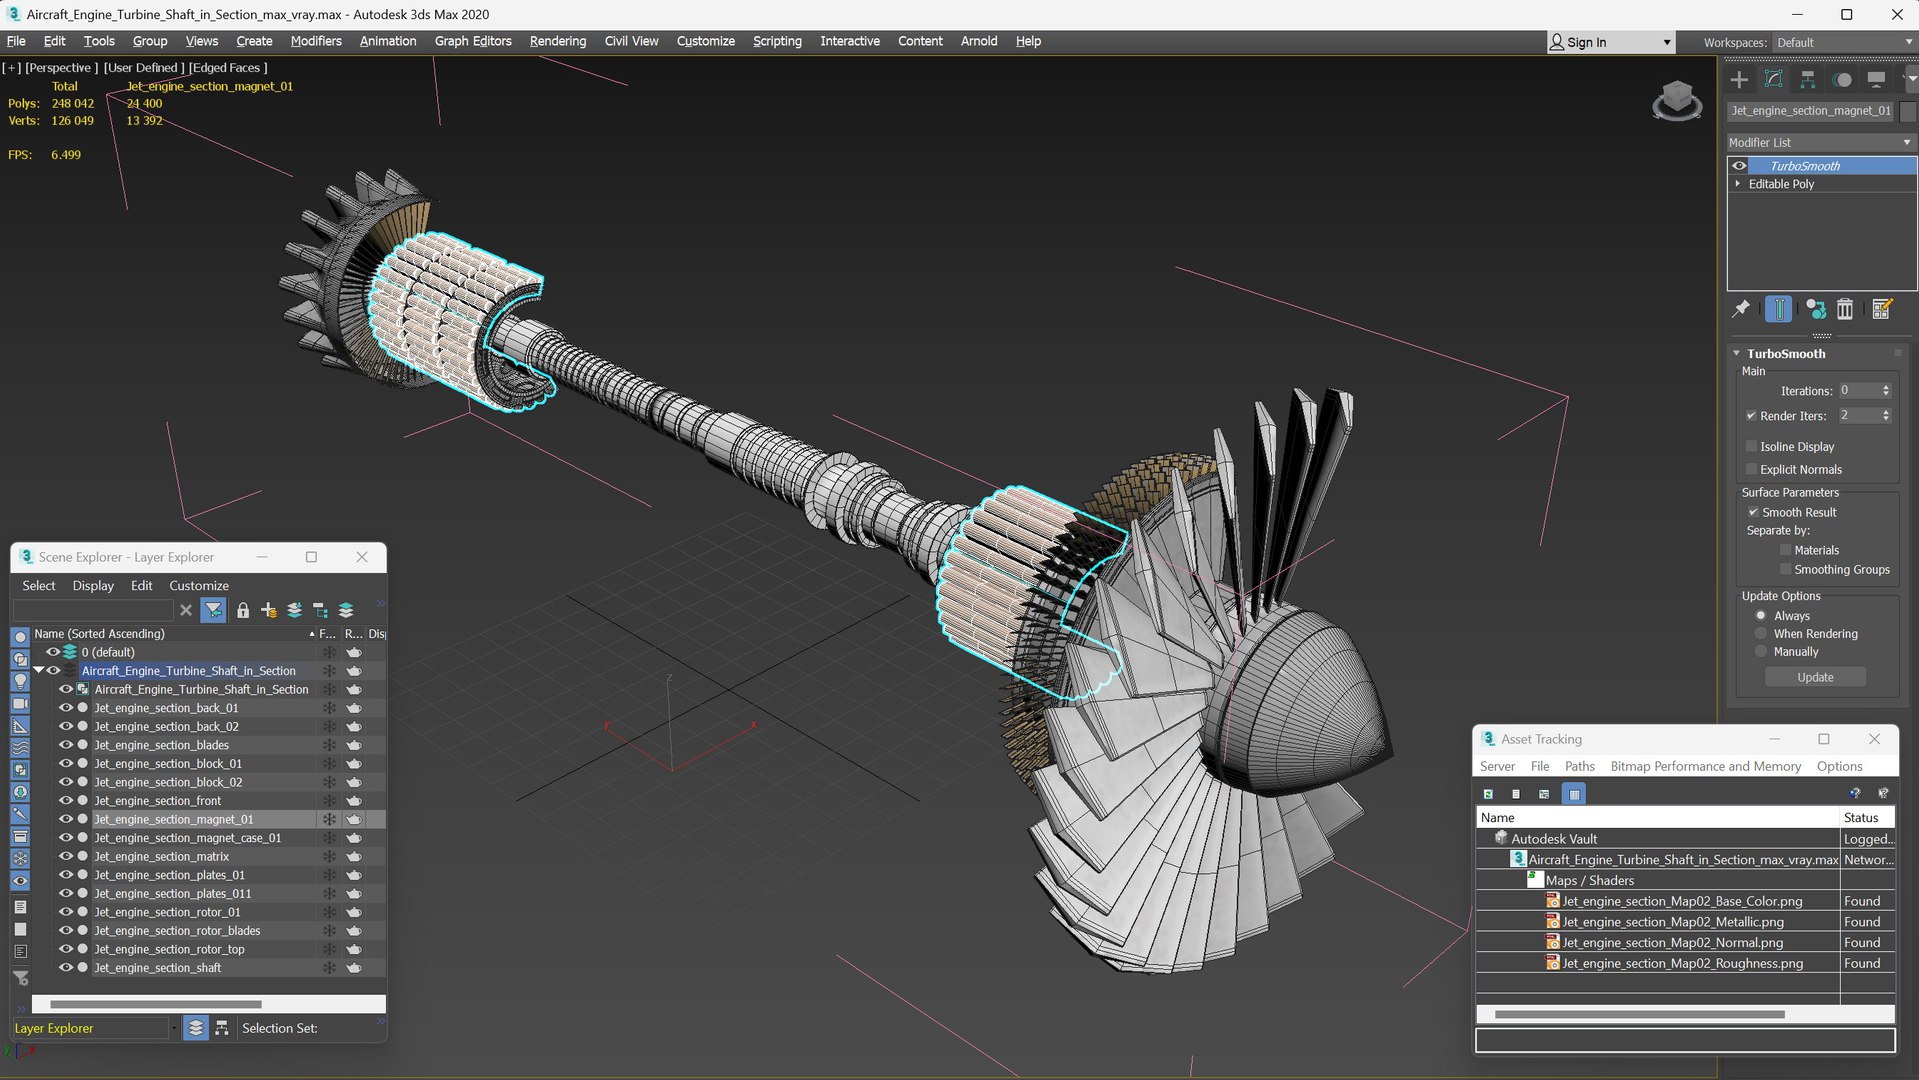Toggle Display Lights filter in Scene Explorer sidebar
Viewport: 1919px width, 1080px height.
tap(20, 681)
